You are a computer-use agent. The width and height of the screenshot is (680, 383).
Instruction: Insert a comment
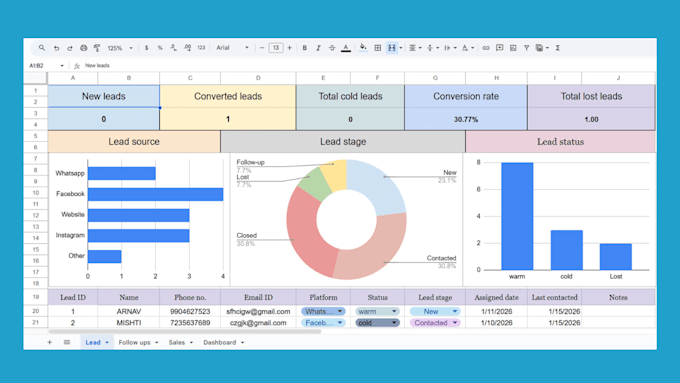click(x=500, y=48)
